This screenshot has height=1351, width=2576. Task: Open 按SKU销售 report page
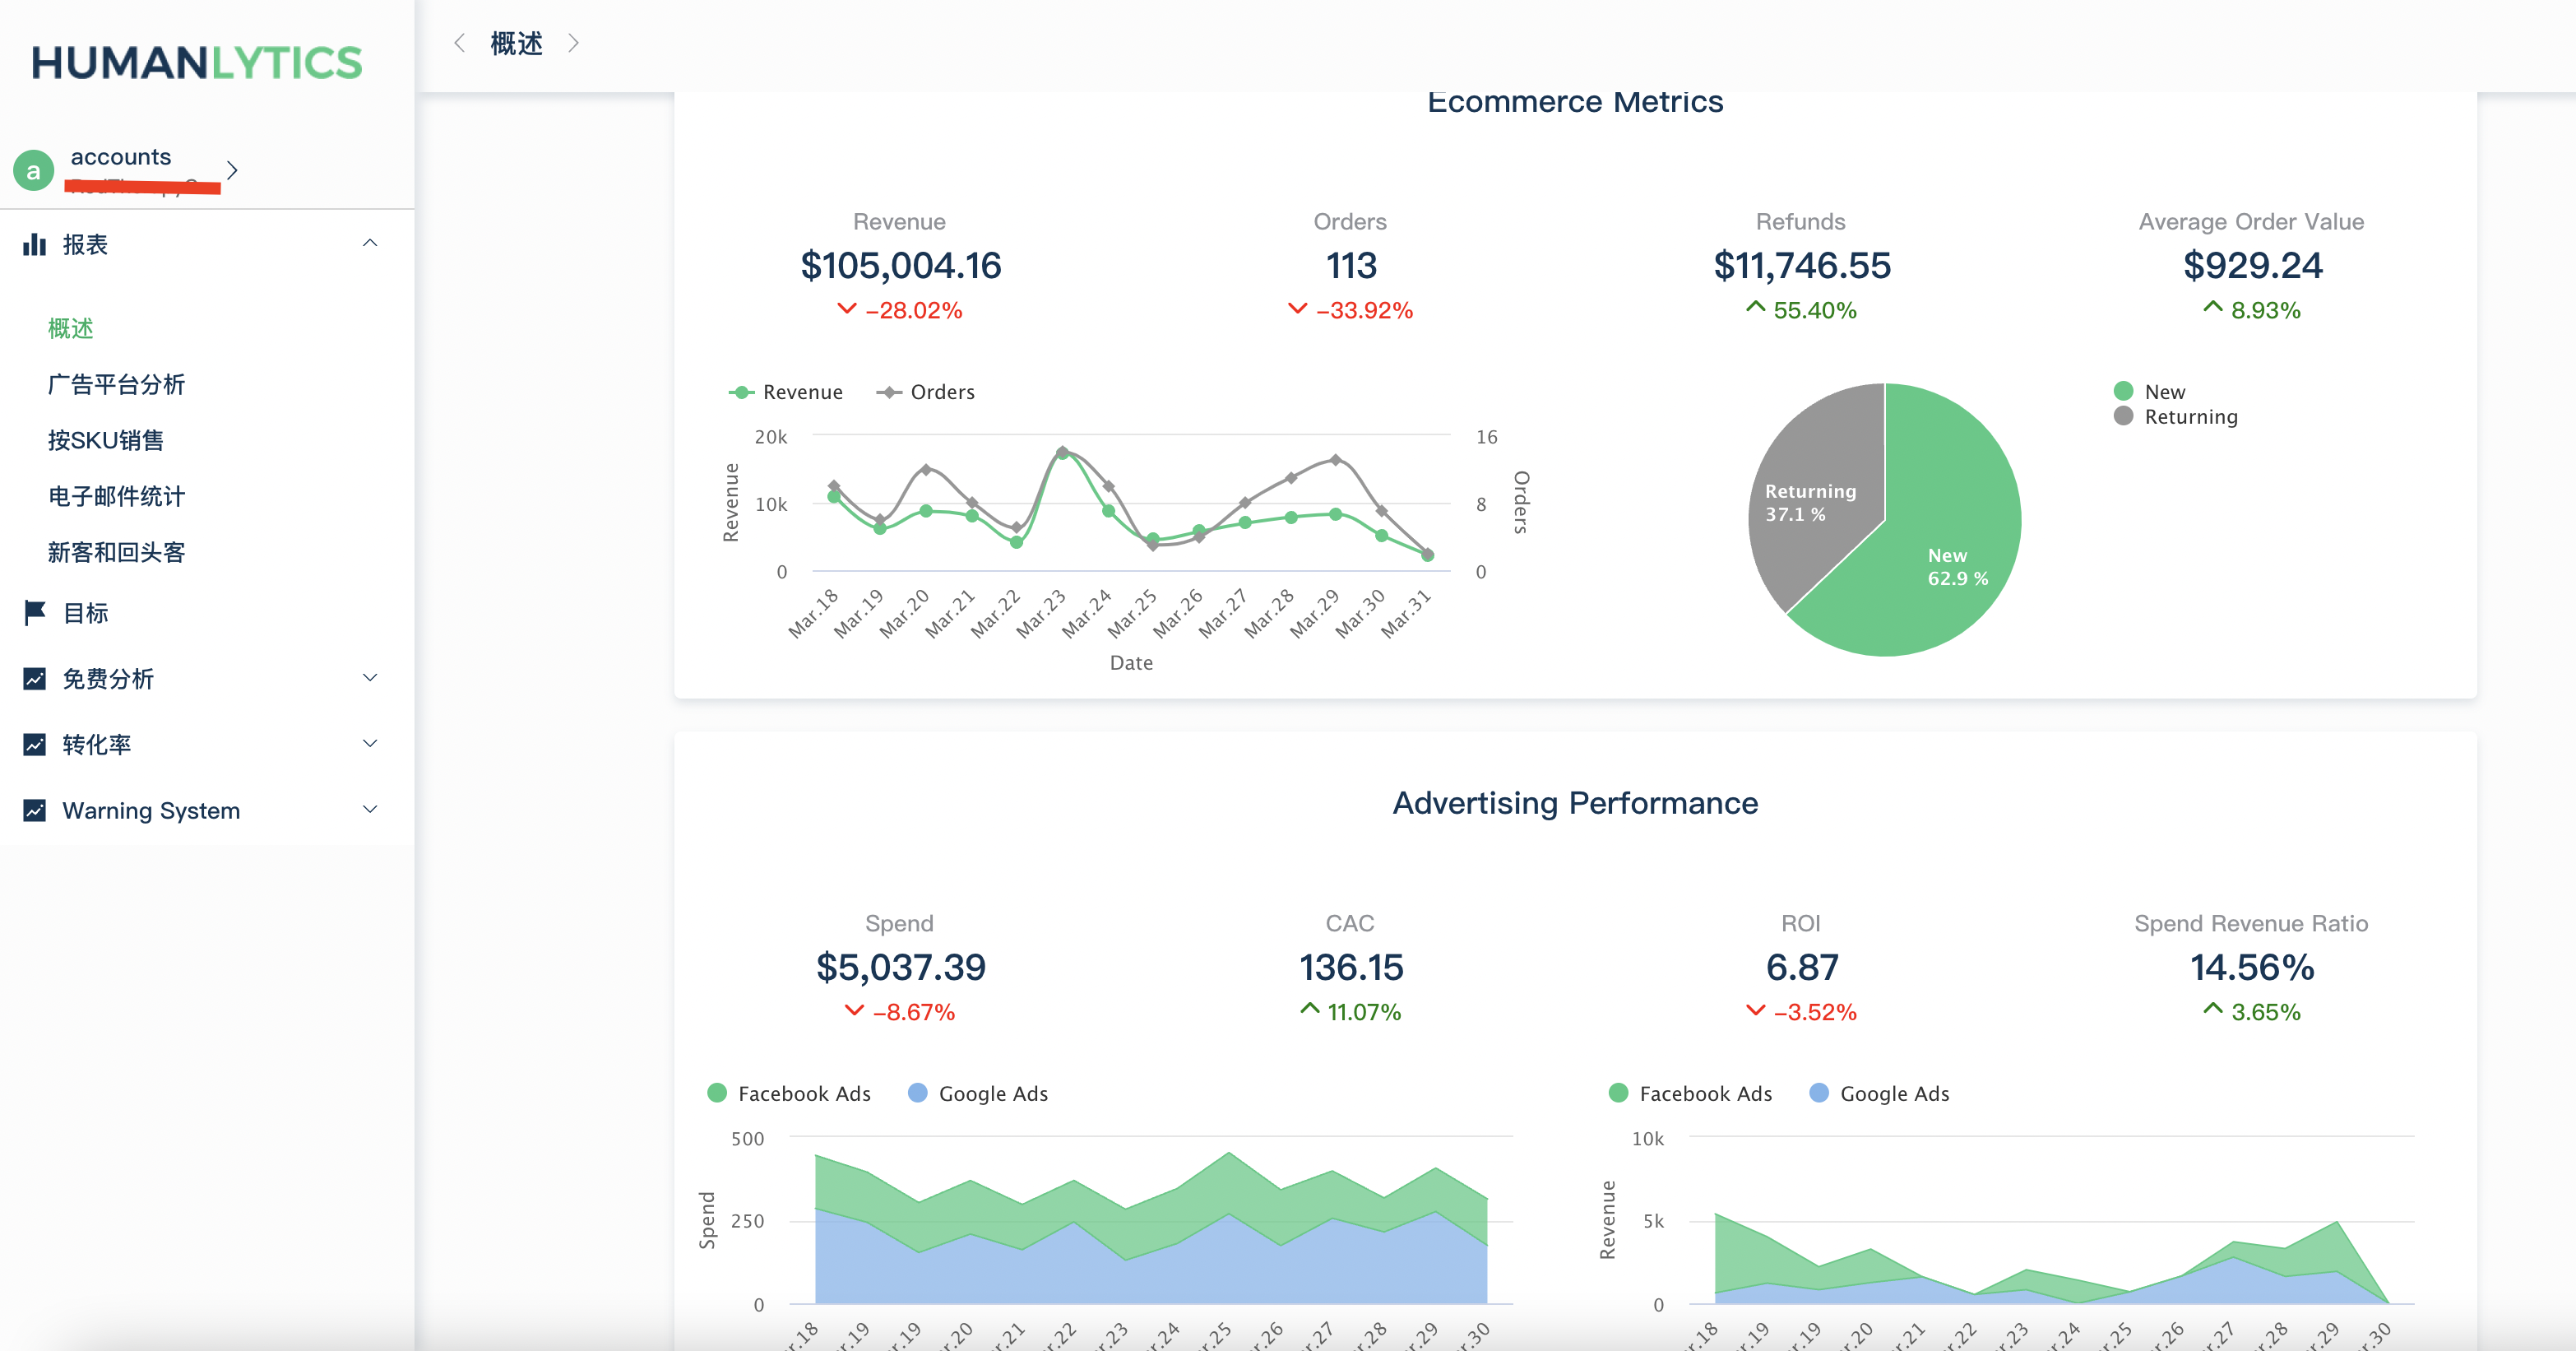pos(106,441)
